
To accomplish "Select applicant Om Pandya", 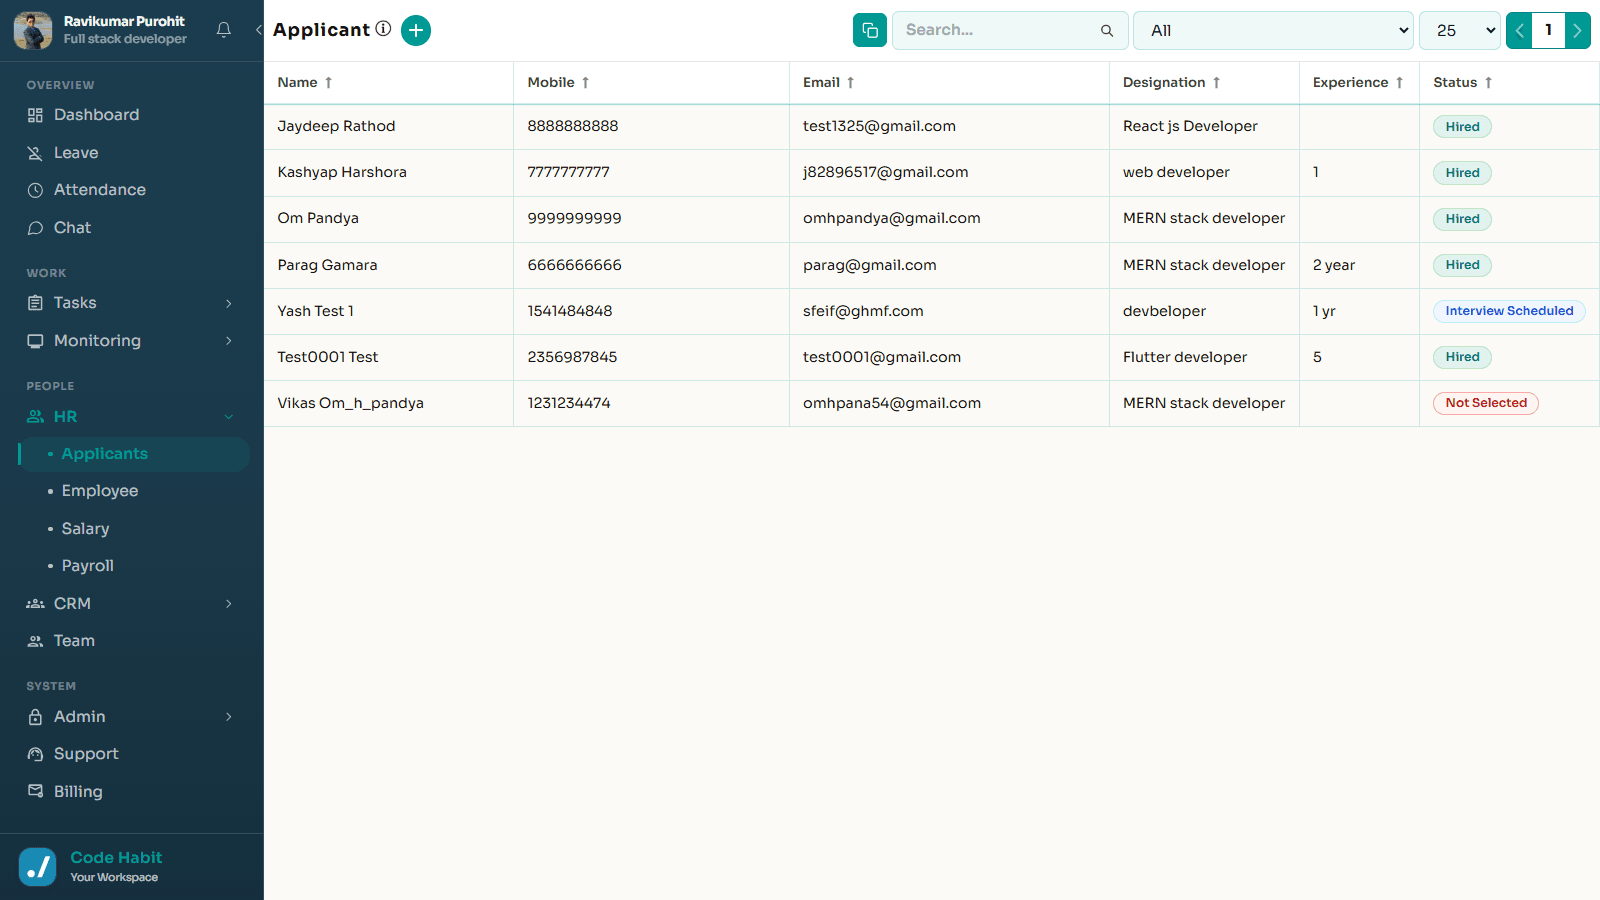I will pos(318,218).
